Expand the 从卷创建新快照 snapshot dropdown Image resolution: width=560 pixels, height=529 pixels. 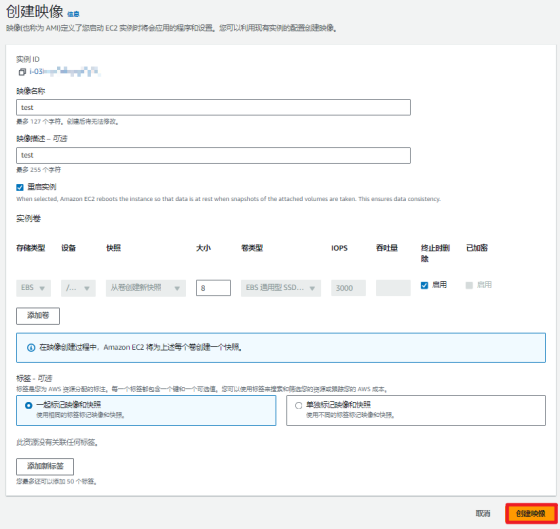[146, 288]
